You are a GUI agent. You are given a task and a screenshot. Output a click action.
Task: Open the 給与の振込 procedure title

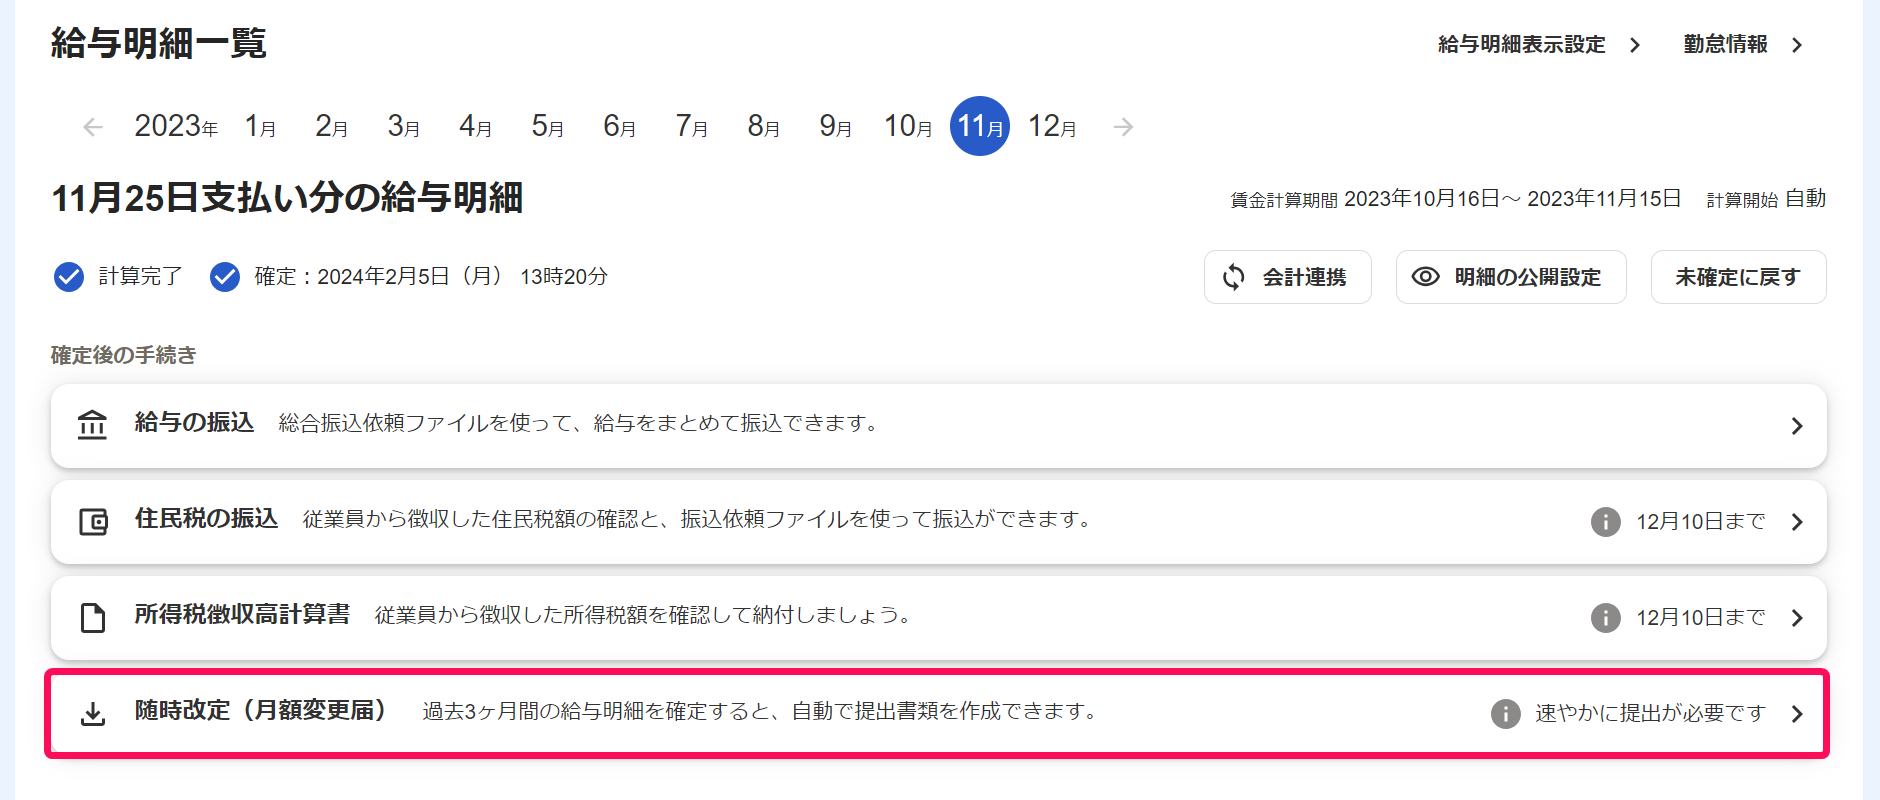[194, 423]
